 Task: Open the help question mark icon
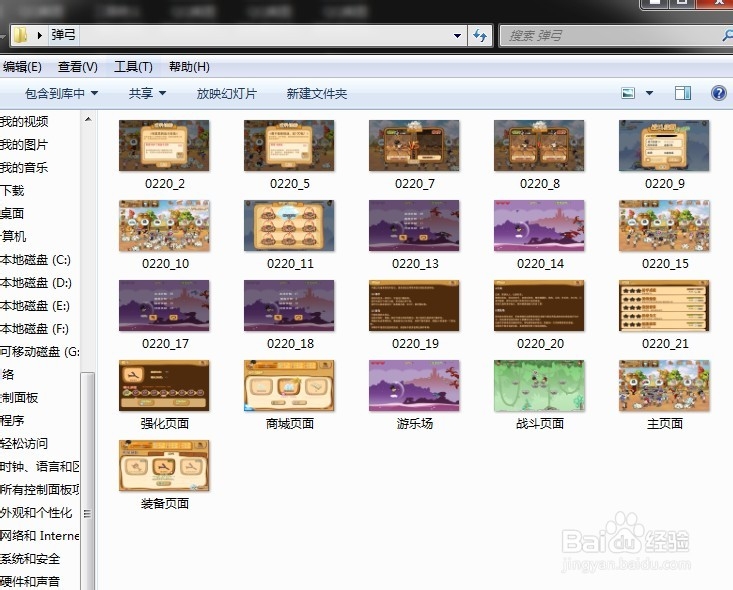coord(719,93)
